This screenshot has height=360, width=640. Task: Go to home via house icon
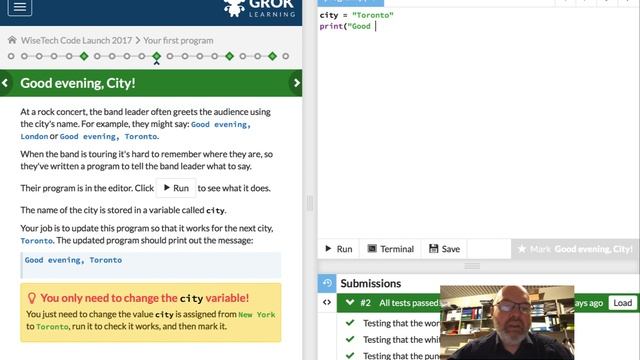pos(12,40)
